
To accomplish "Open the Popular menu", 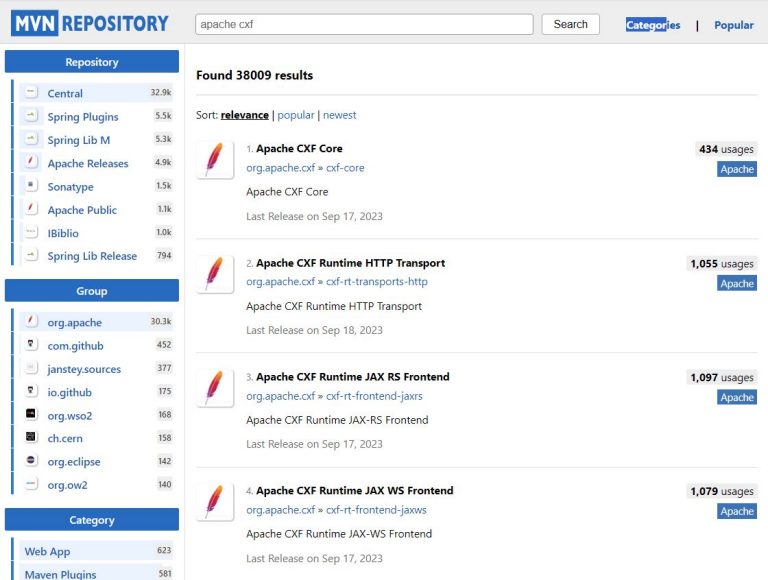I will pyautogui.click(x=733, y=25).
